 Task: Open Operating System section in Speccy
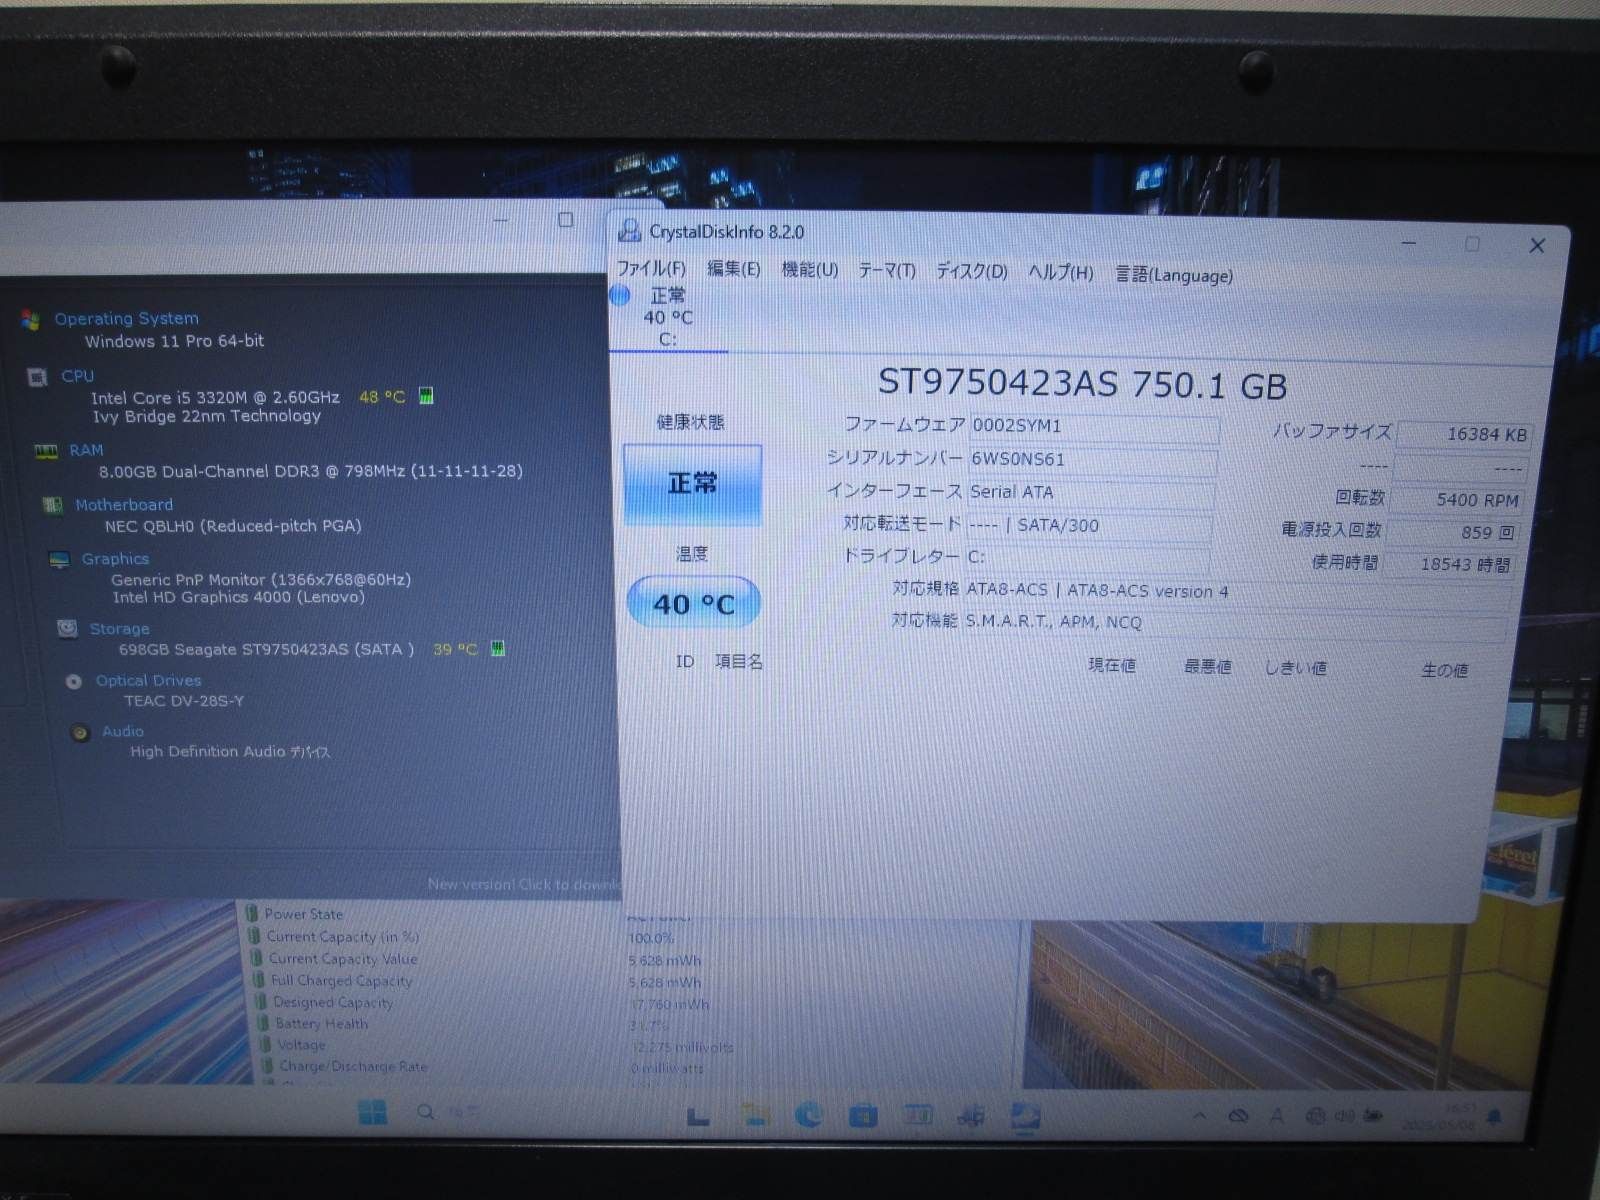click(126, 318)
